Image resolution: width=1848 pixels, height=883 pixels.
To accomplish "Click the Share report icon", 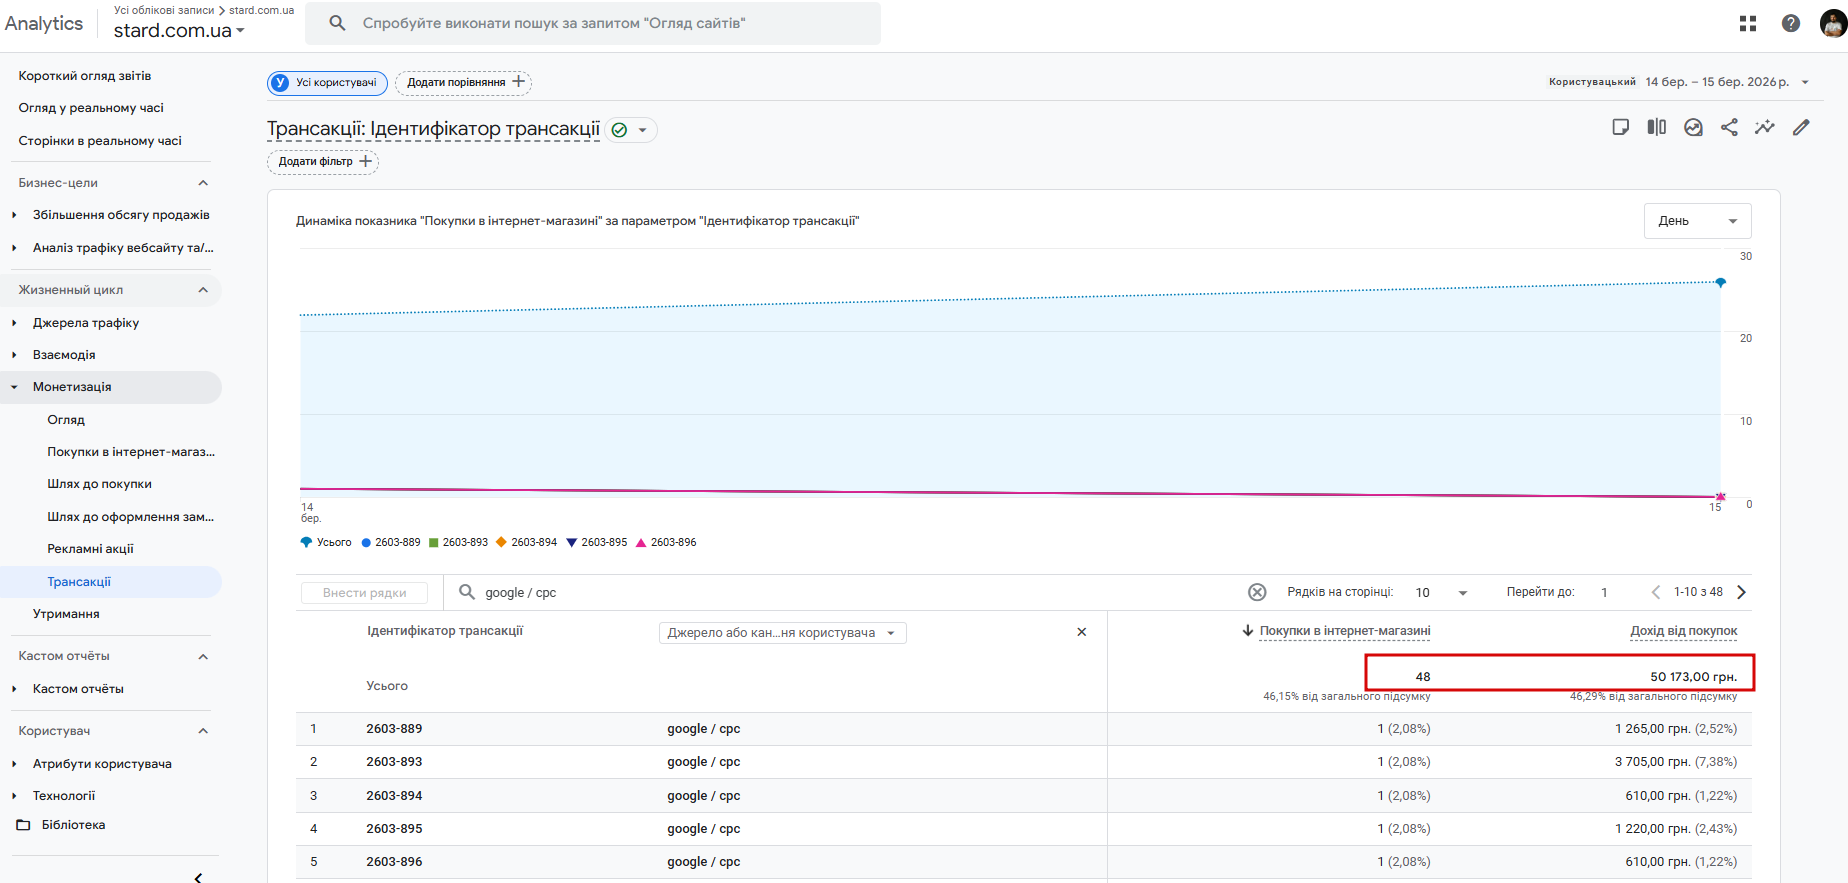I will [1729, 127].
